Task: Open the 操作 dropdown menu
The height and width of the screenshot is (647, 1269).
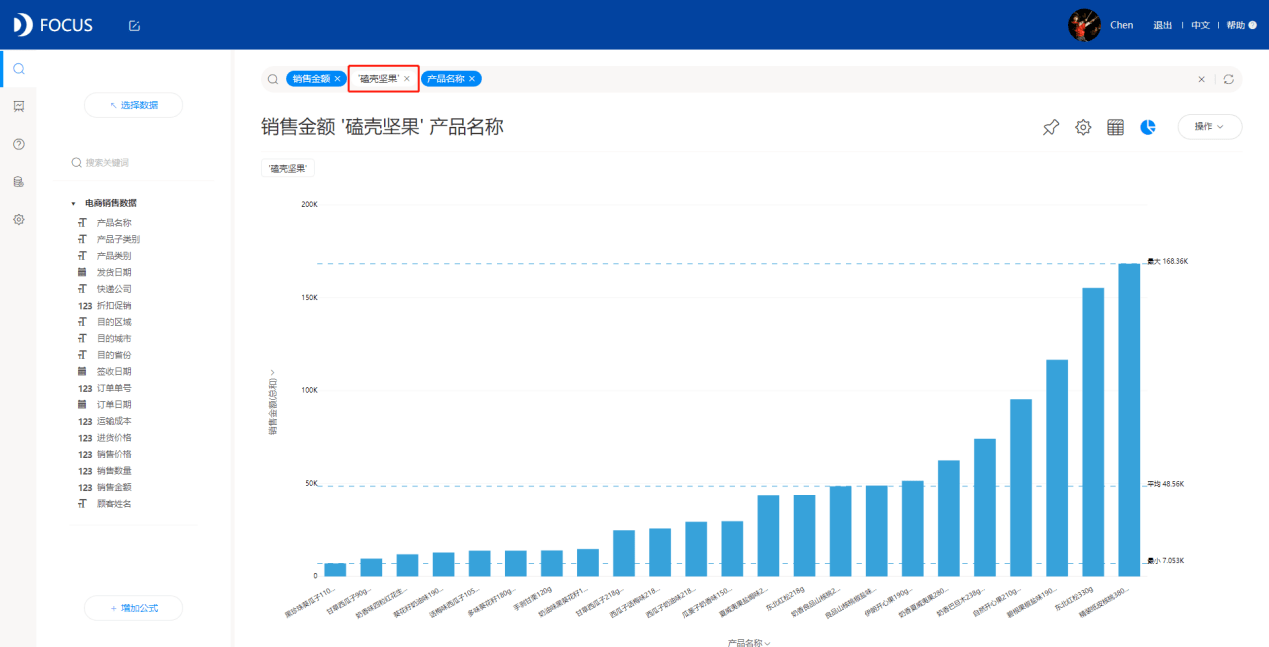Action: coord(1209,127)
